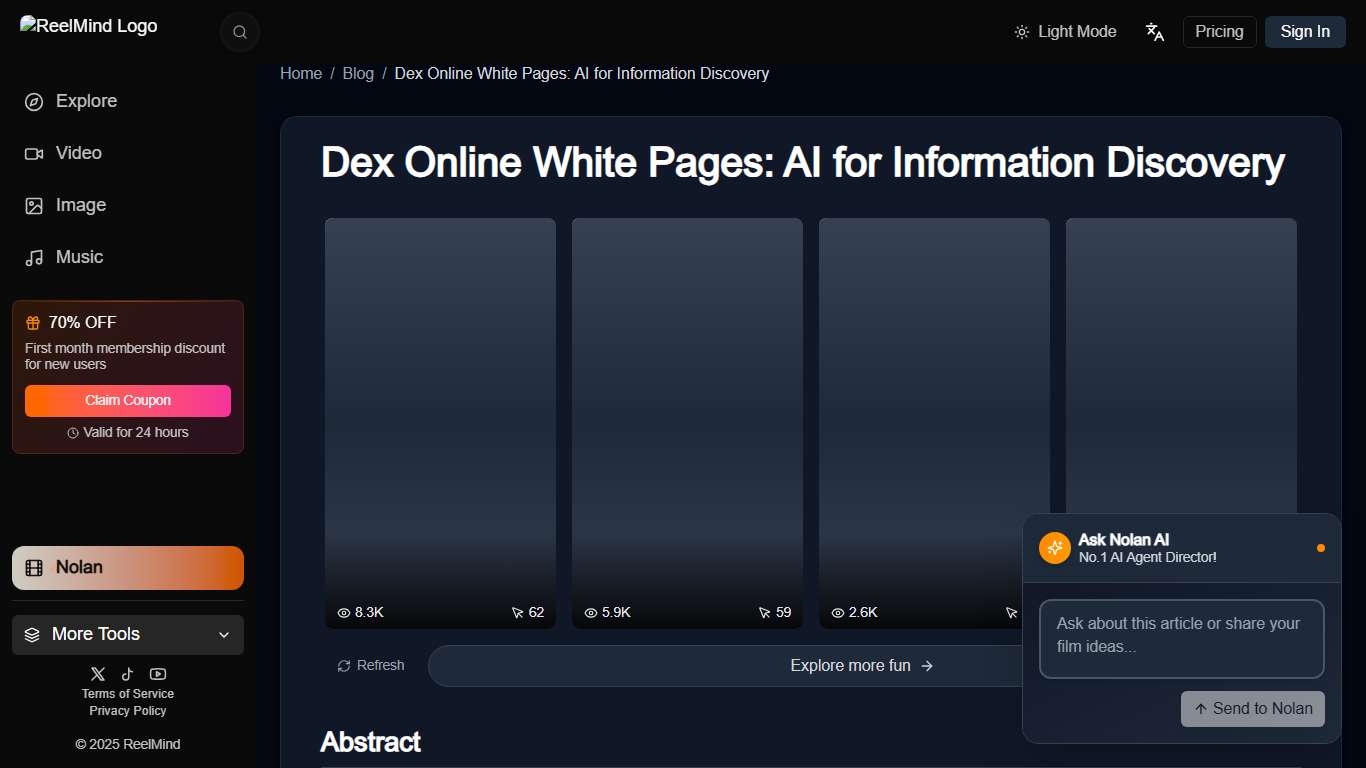
Task: Click the ReelMind logo
Action: click(x=89, y=26)
